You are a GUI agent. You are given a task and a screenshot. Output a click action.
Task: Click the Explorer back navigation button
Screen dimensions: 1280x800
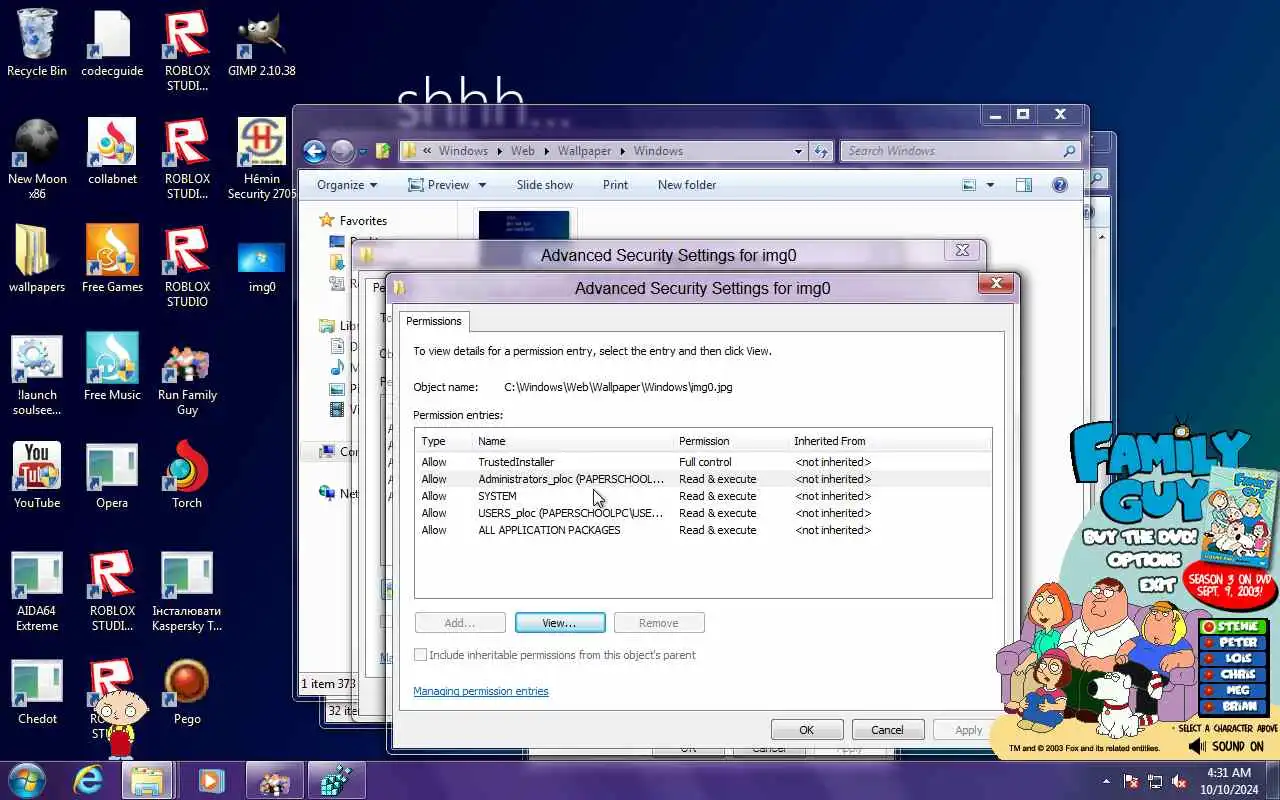click(x=315, y=151)
